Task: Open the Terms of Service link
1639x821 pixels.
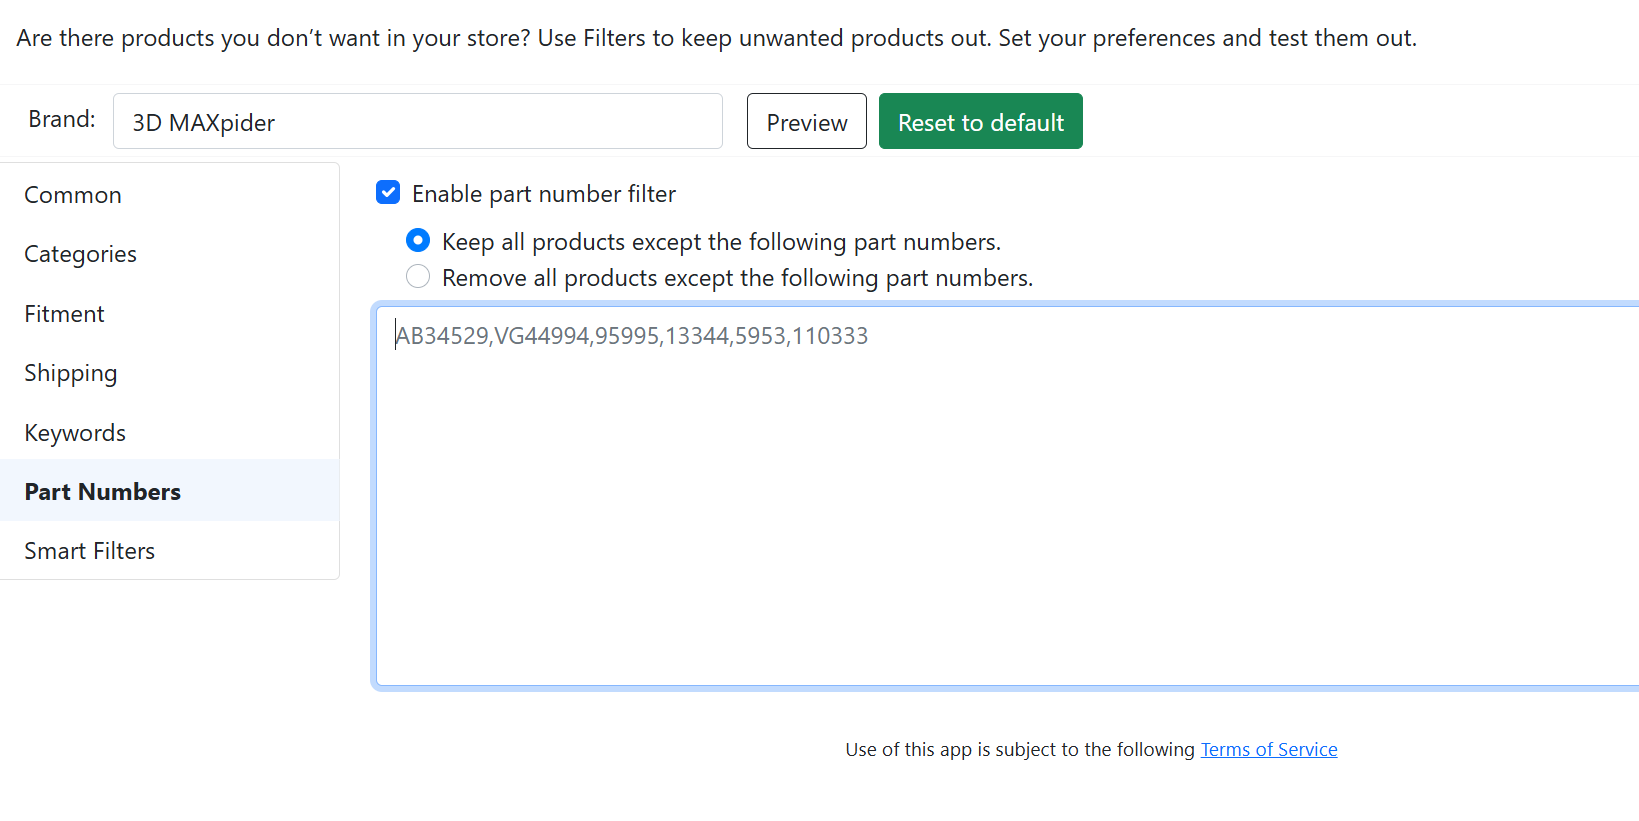Action: pyautogui.click(x=1268, y=749)
